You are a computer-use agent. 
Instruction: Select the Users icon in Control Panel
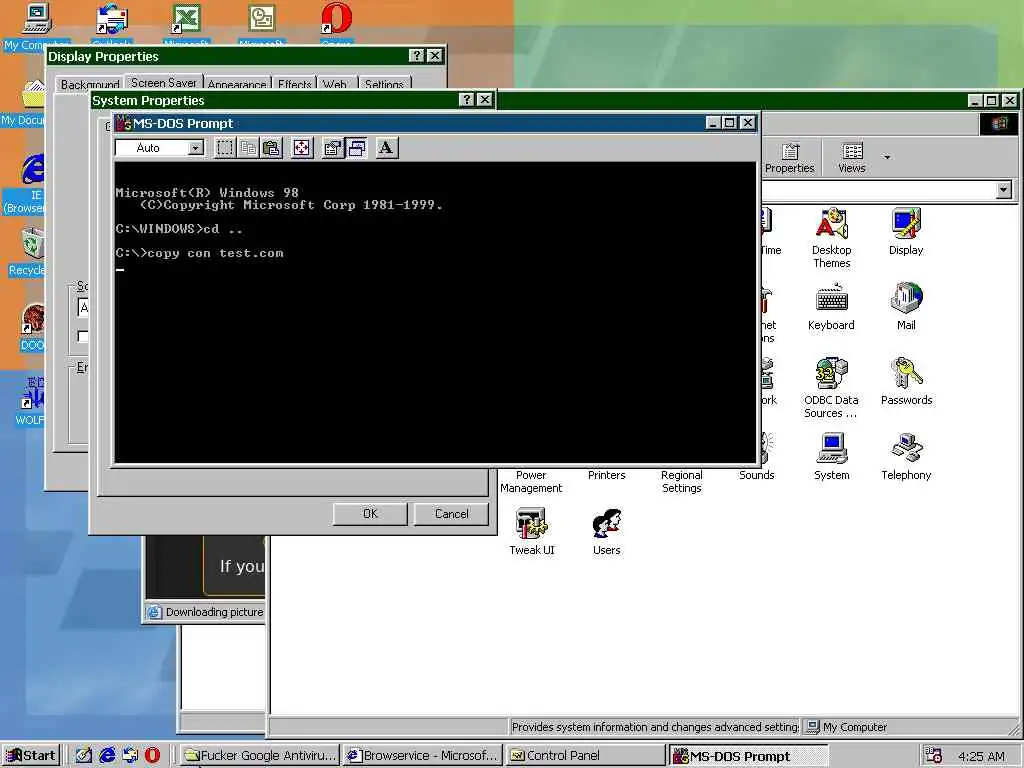[x=607, y=532]
